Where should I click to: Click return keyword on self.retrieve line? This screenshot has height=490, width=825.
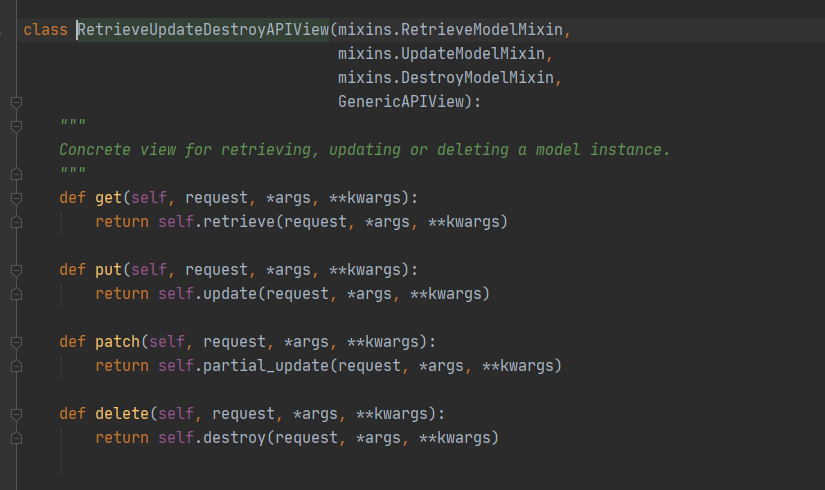[x=122, y=222]
